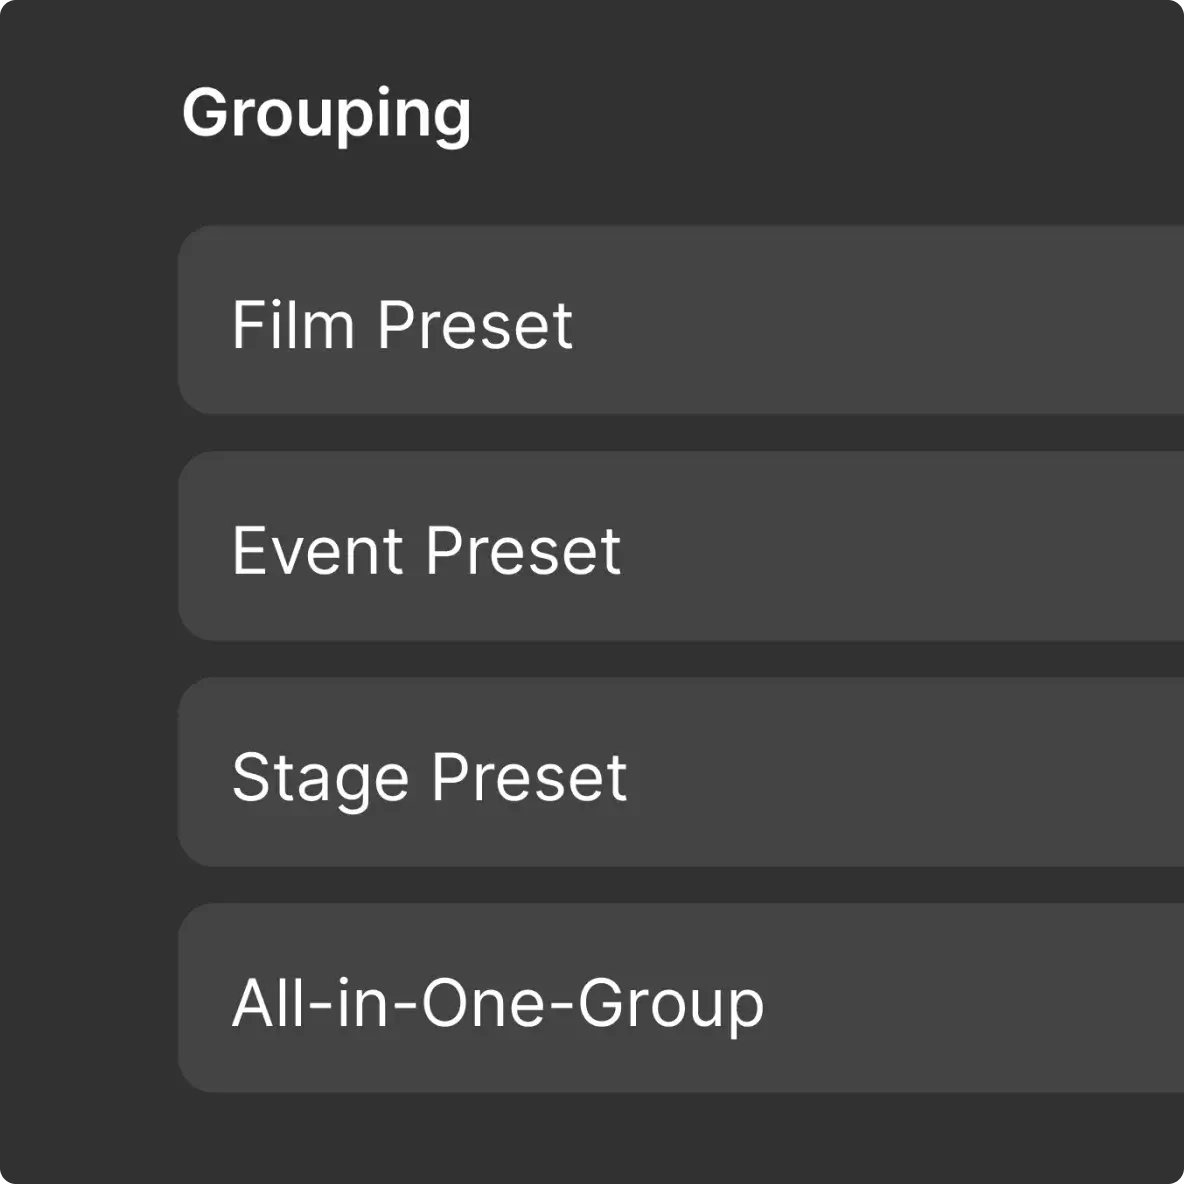Choose Event Preset from the list
Viewport: 1184px width, 1184px height.
680,547
